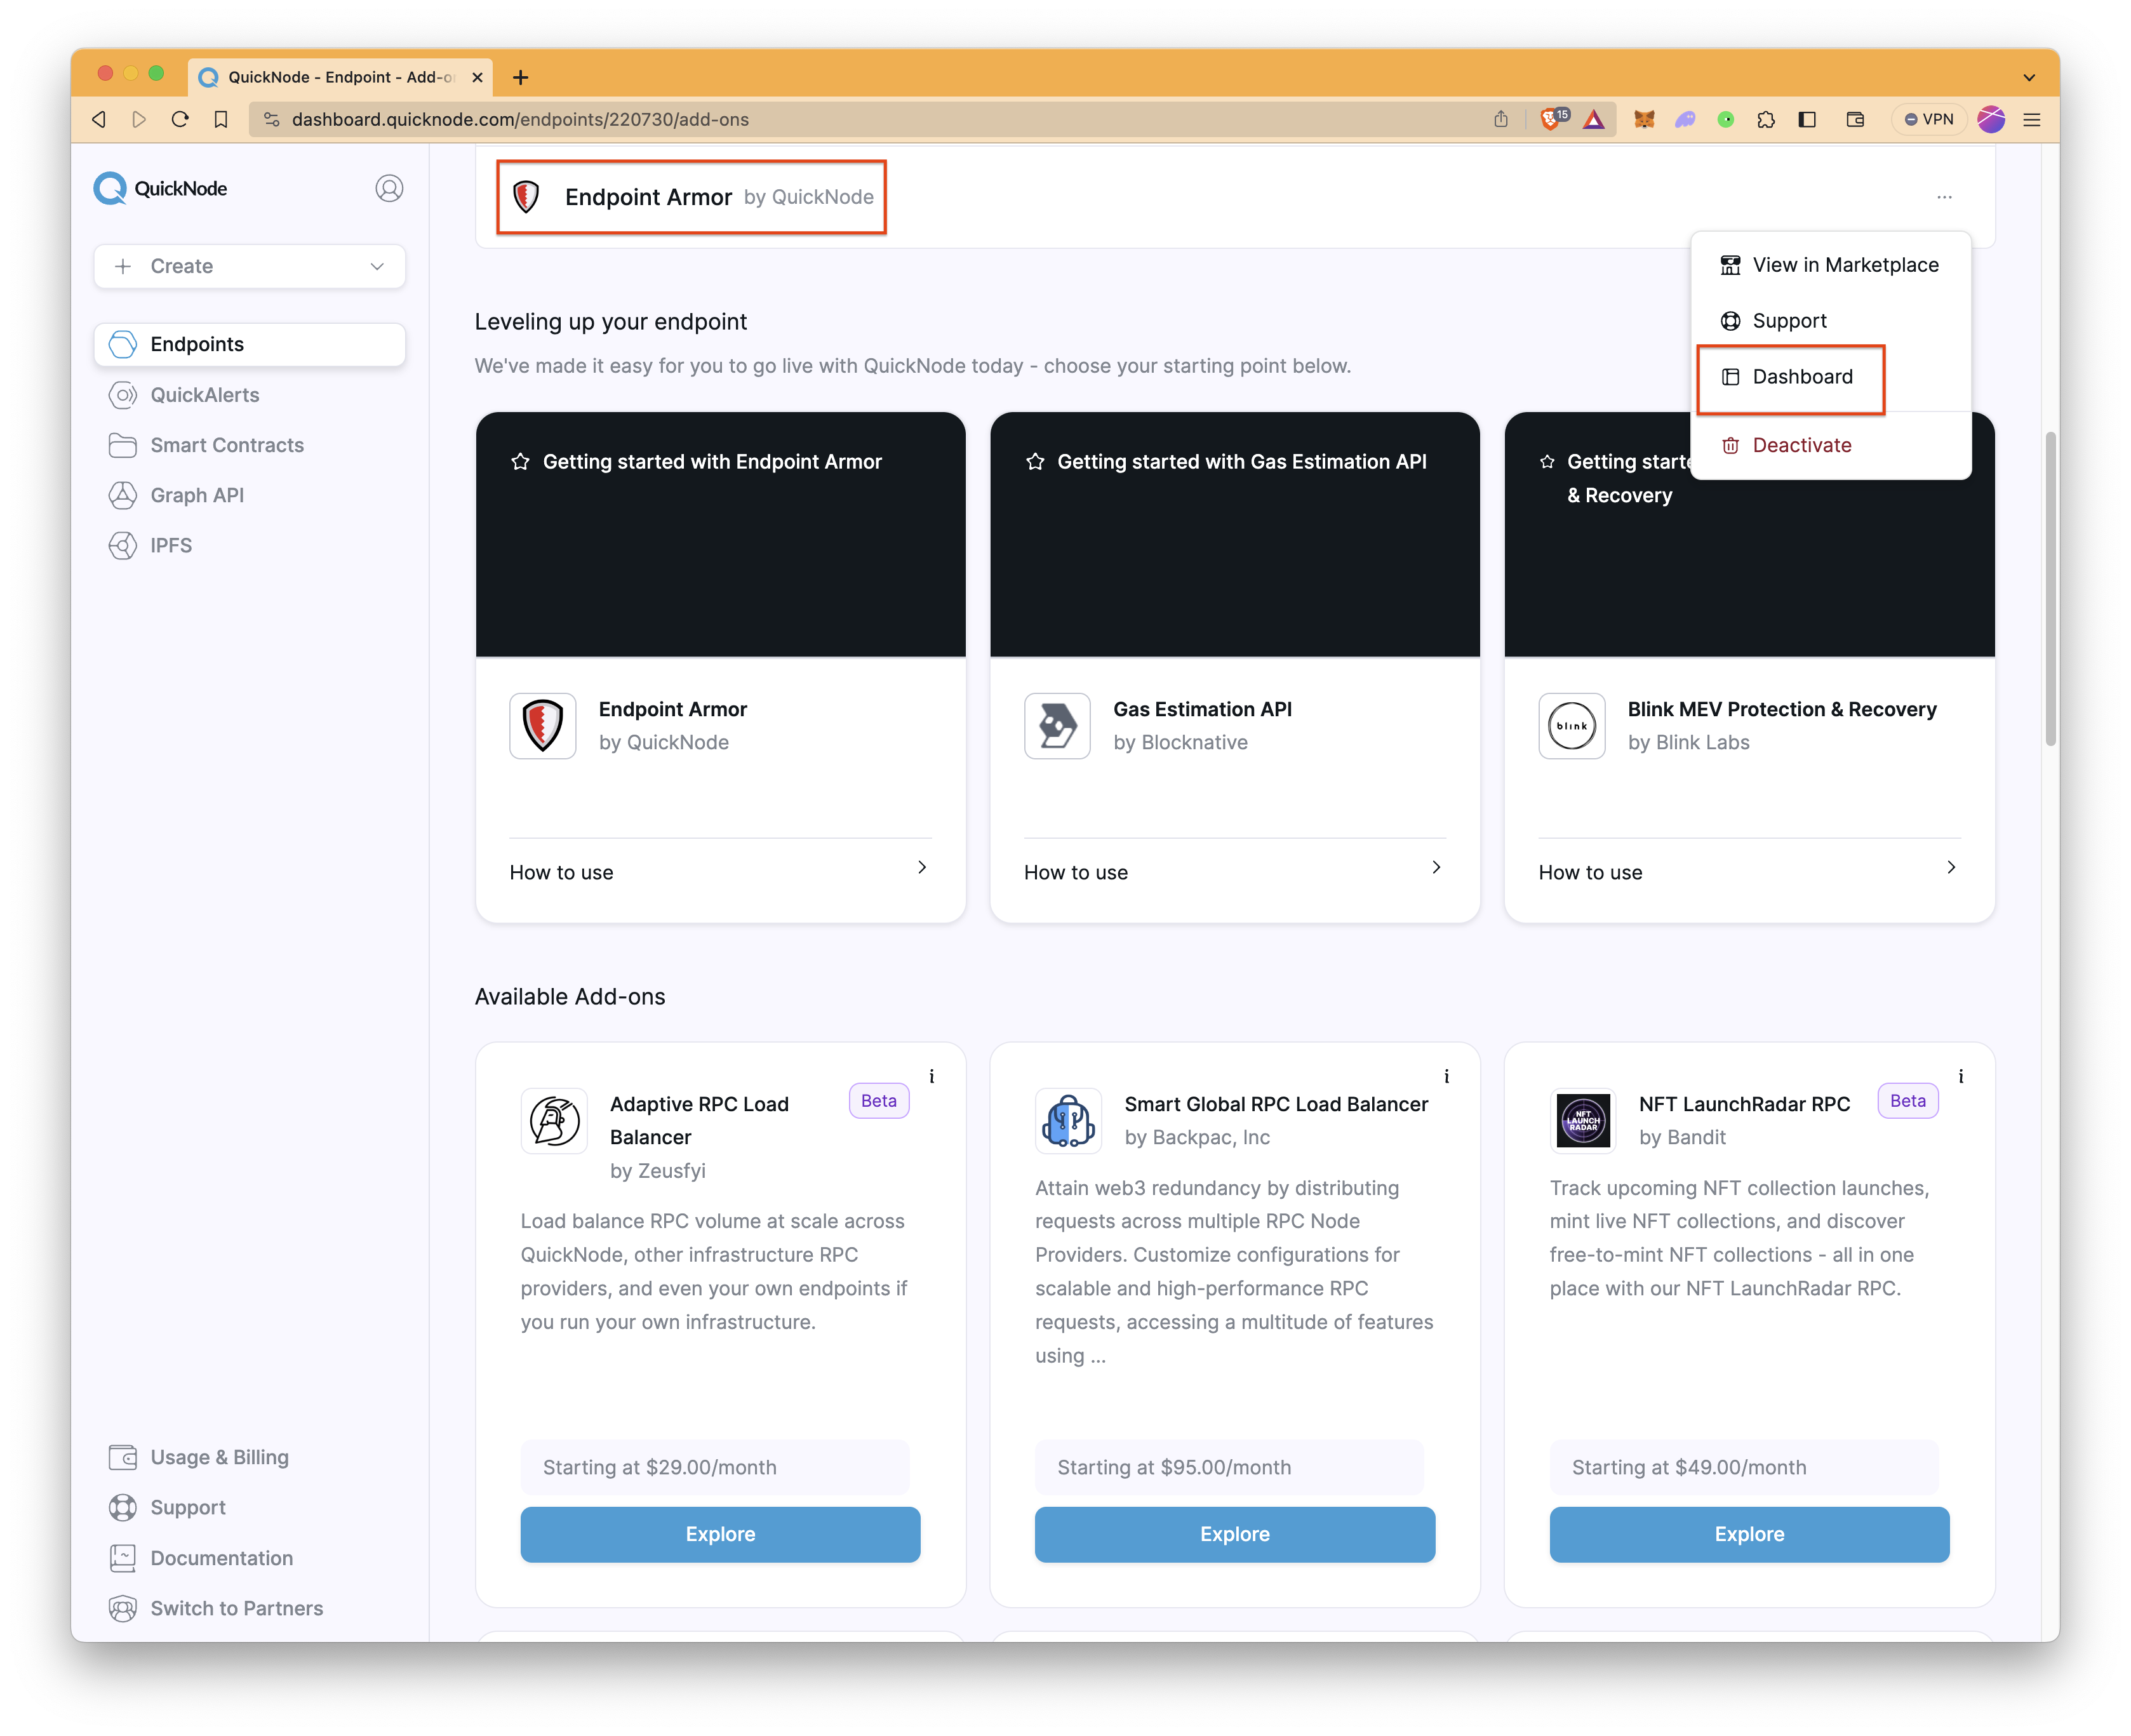The height and width of the screenshot is (1736, 2131).
Task: Toggle the browser sidebar panel icon
Action: 1806,119
